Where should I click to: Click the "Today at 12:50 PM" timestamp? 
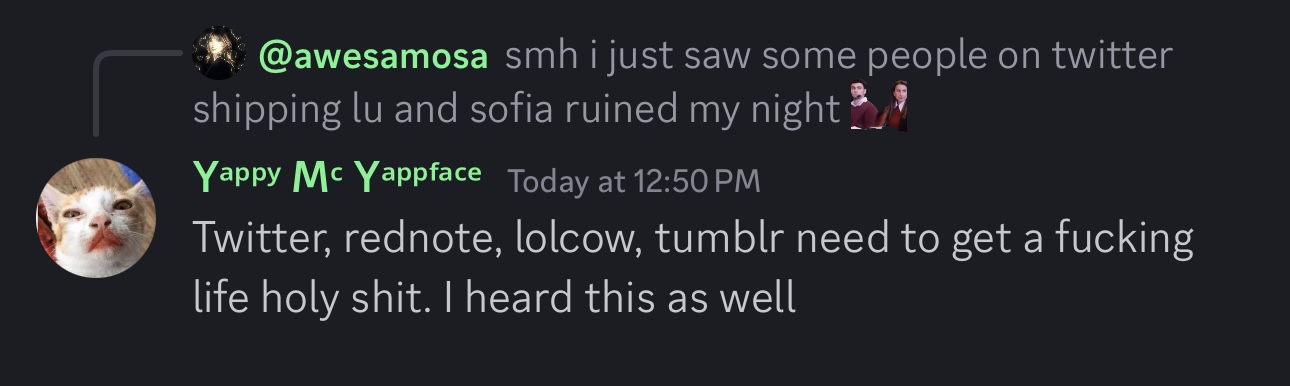click(x=634, y=181)
